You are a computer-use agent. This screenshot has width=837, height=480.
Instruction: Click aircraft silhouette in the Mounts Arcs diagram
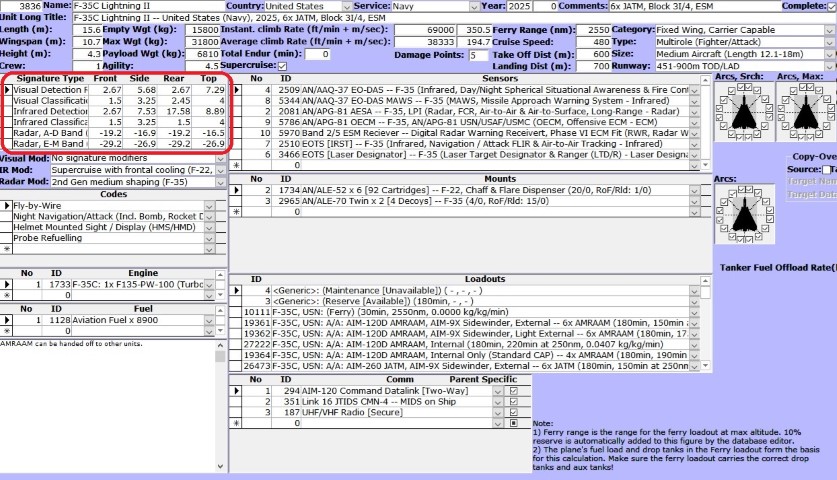tap(744, 215)
